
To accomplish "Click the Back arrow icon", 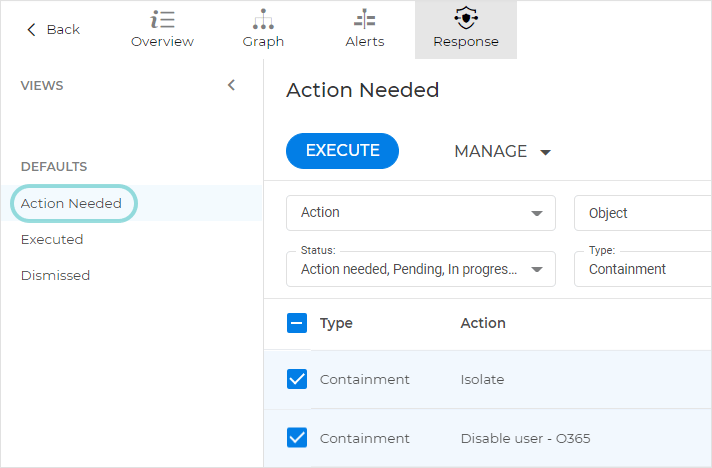I will [x=31, y=30].
